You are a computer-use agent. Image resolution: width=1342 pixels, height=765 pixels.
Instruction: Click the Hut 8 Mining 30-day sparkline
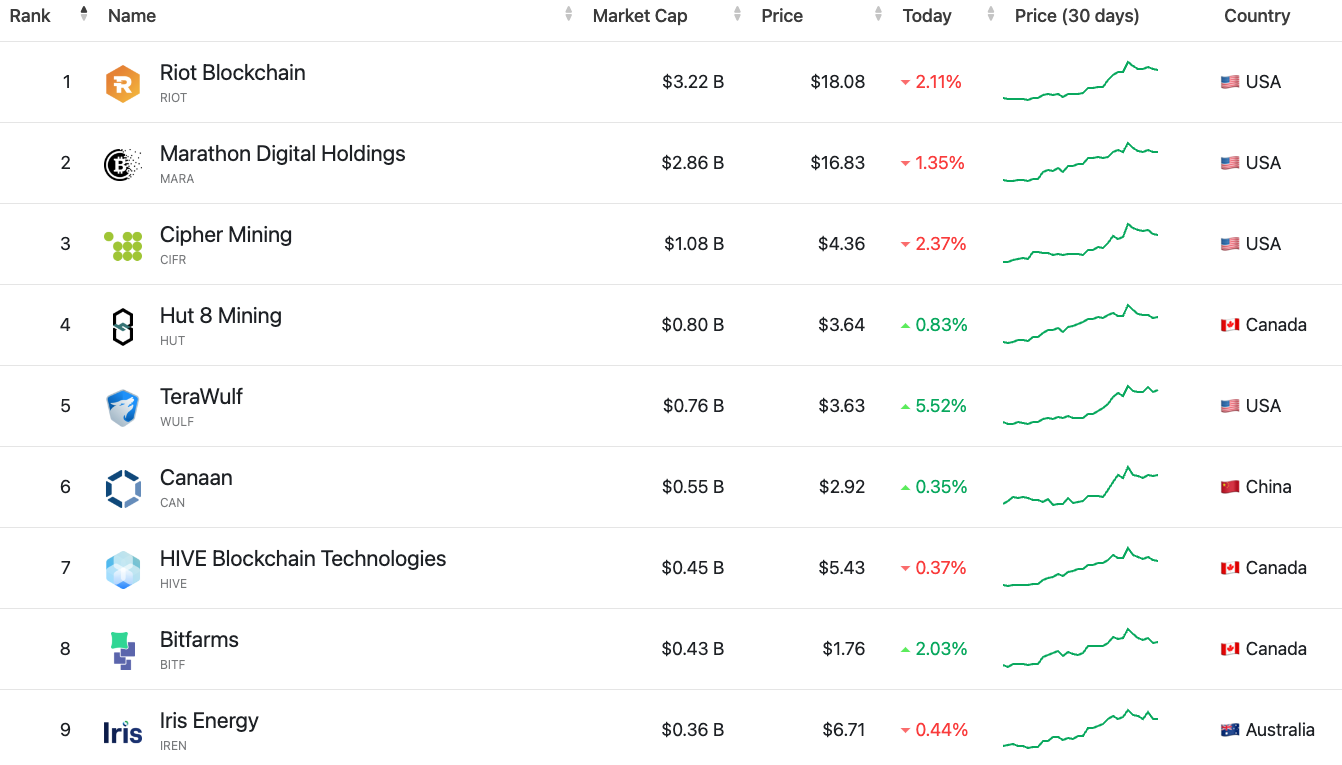1080,324
